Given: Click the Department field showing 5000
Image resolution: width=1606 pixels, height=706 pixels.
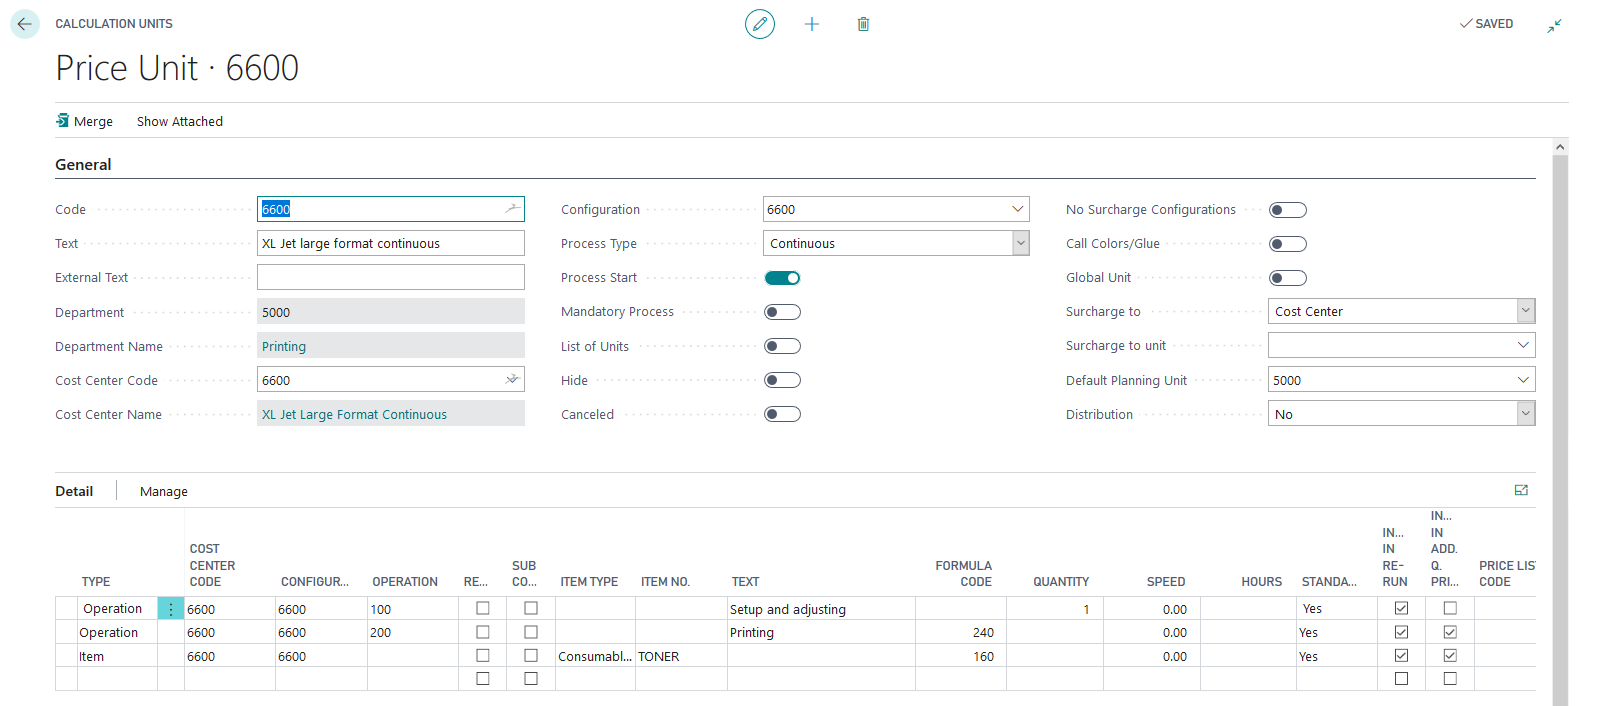Looking at the screenshot, I should tap(391, 312).
